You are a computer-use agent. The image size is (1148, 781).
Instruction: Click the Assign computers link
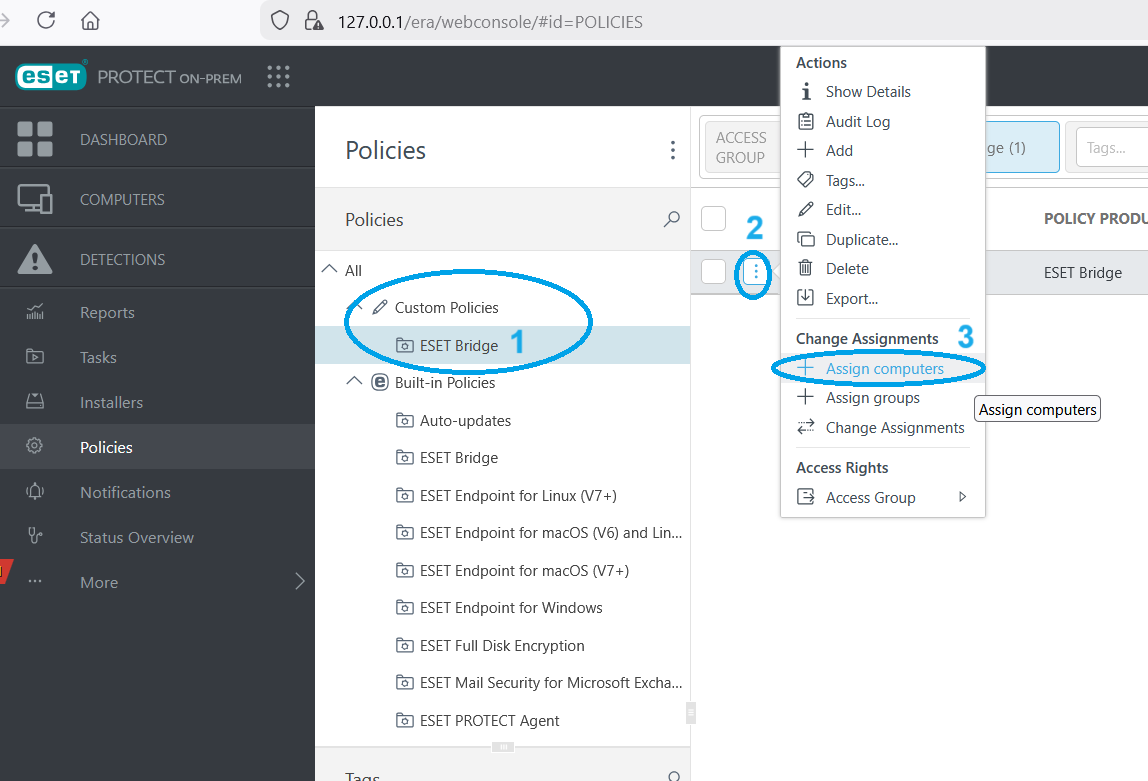click(x=884, y=368)
